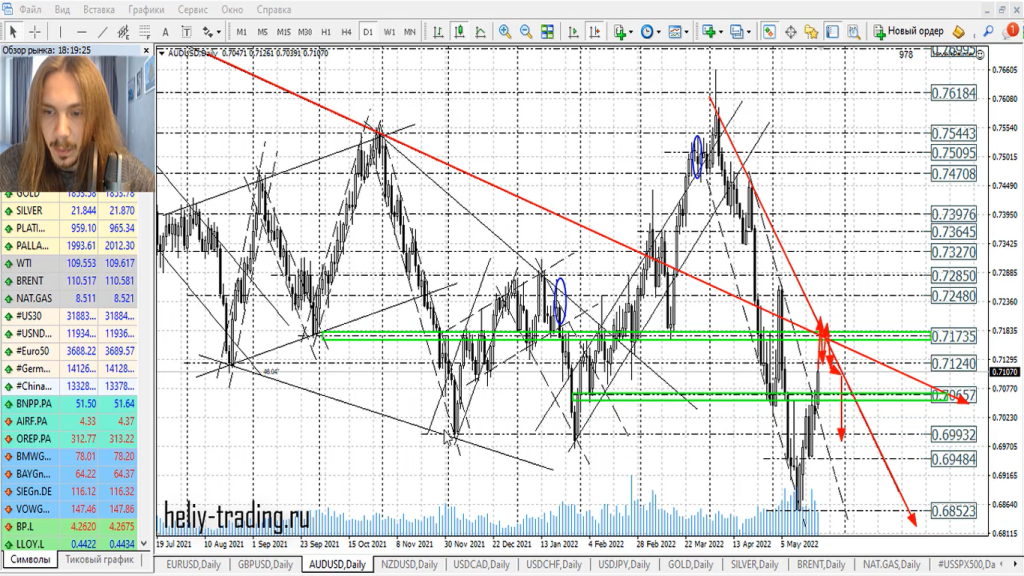Expand the clock periodicity dropdown
1024x576 pixels.
pyautogui.click(x=652, y=32)
